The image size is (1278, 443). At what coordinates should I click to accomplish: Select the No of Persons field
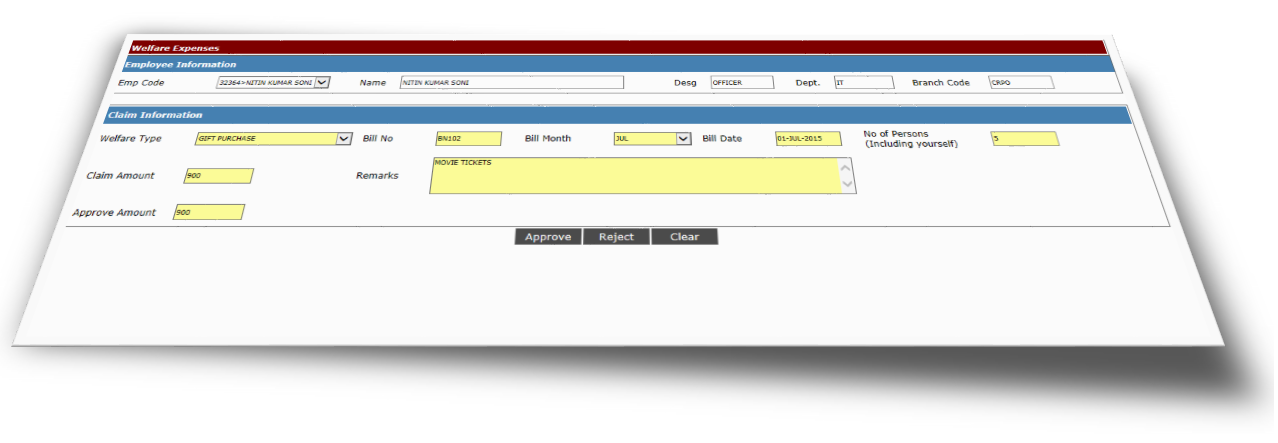pyautogui.click(x=1024, y=139)
